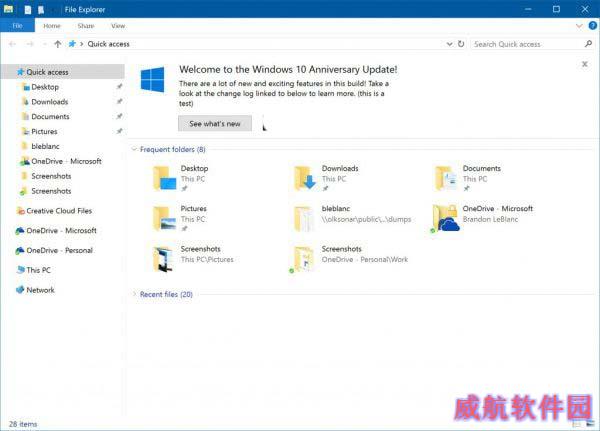The width and height of the screenshot is (600, 431).
Task: Click the \\olksonar\public path text
Action: pos(367,219)
